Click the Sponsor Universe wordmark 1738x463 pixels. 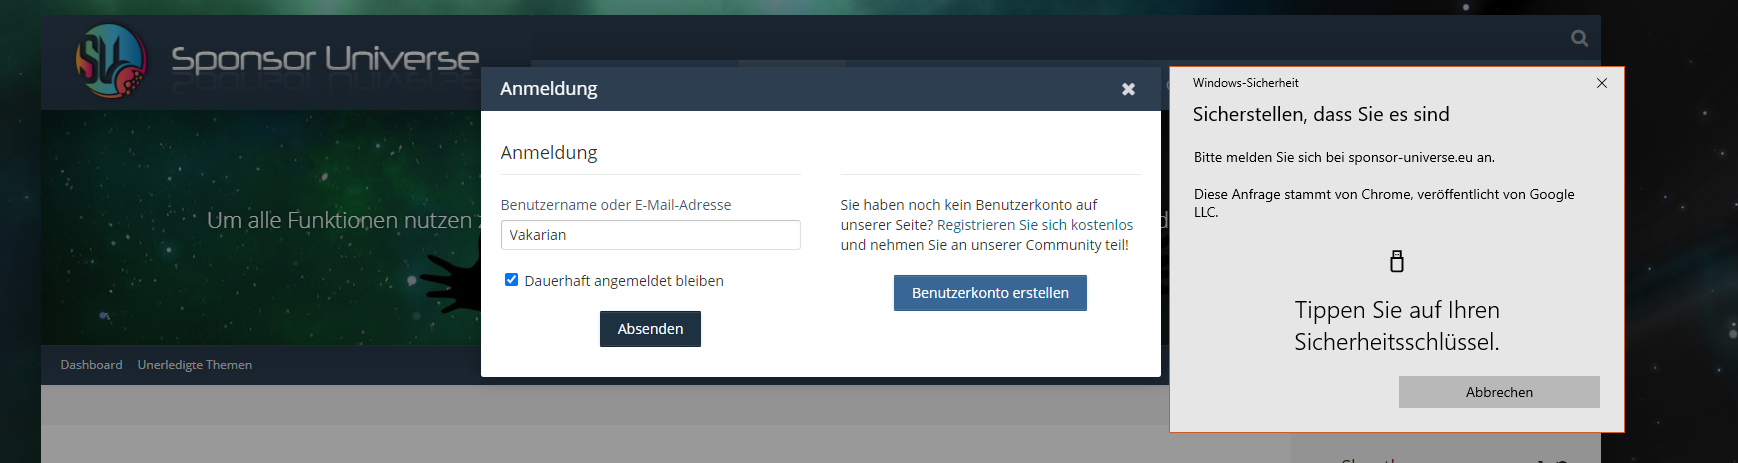[x=325, y=59]
